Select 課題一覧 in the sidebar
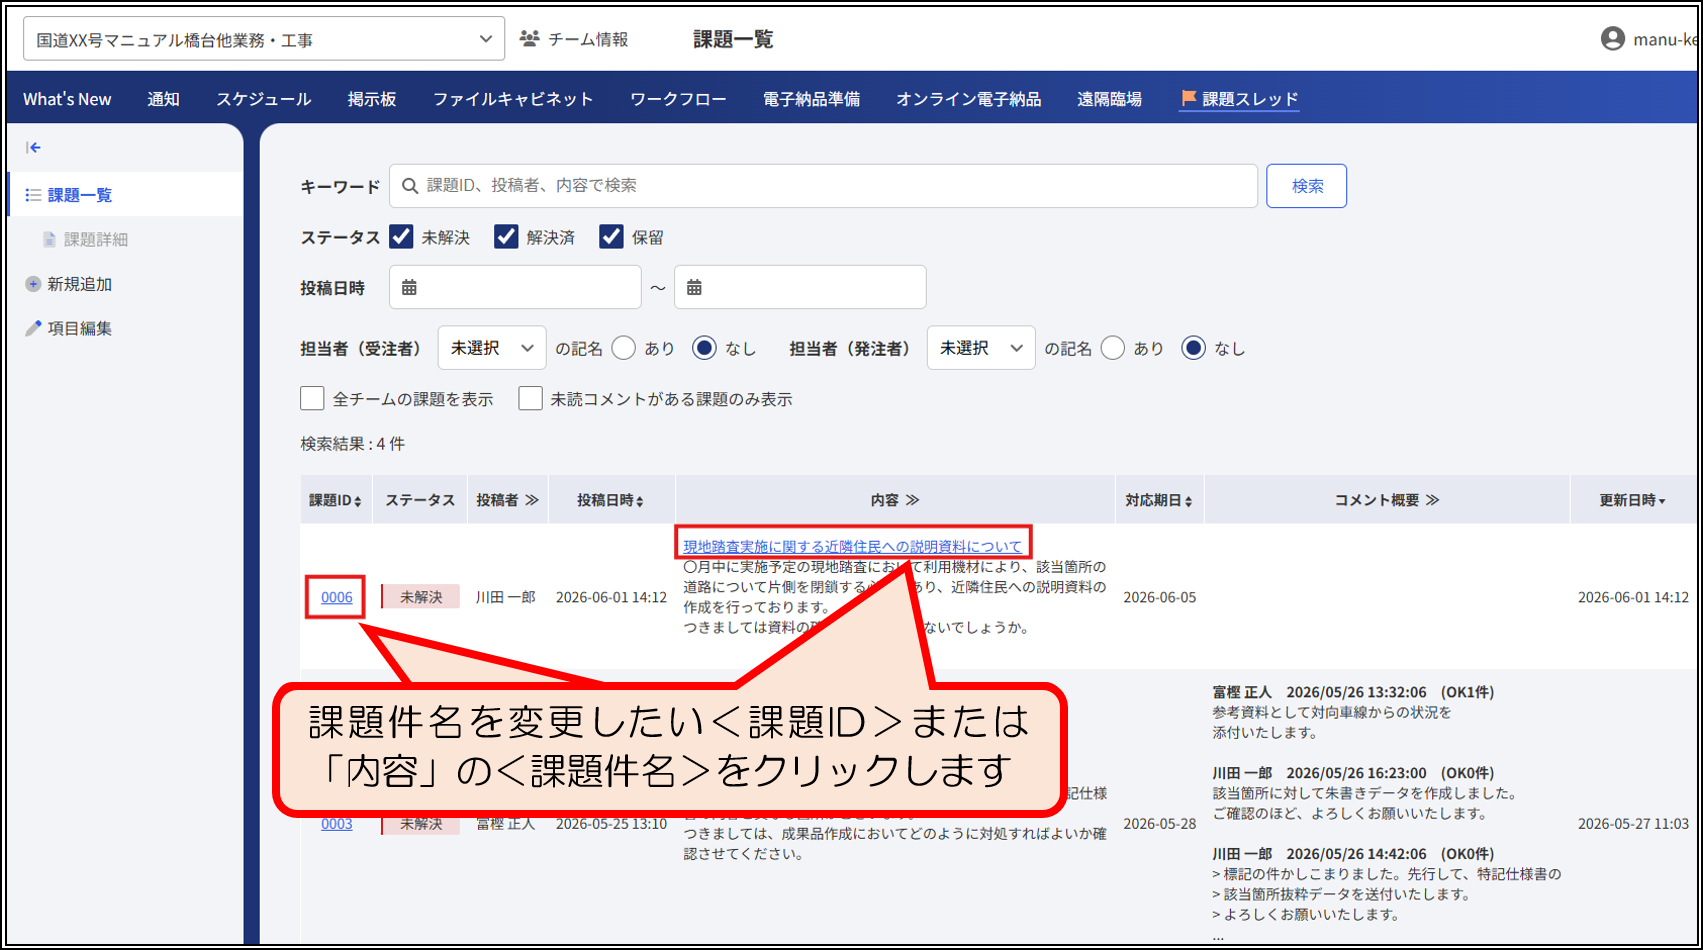Image resolution: width=1703 pixels, height=950 pixels. [125, 195]
